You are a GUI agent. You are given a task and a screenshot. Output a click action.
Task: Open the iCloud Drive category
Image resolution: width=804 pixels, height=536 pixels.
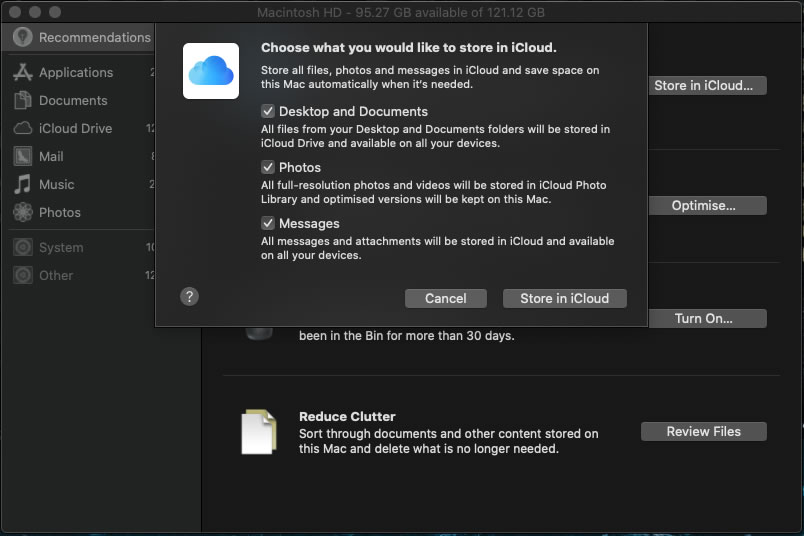pos(78,128)
